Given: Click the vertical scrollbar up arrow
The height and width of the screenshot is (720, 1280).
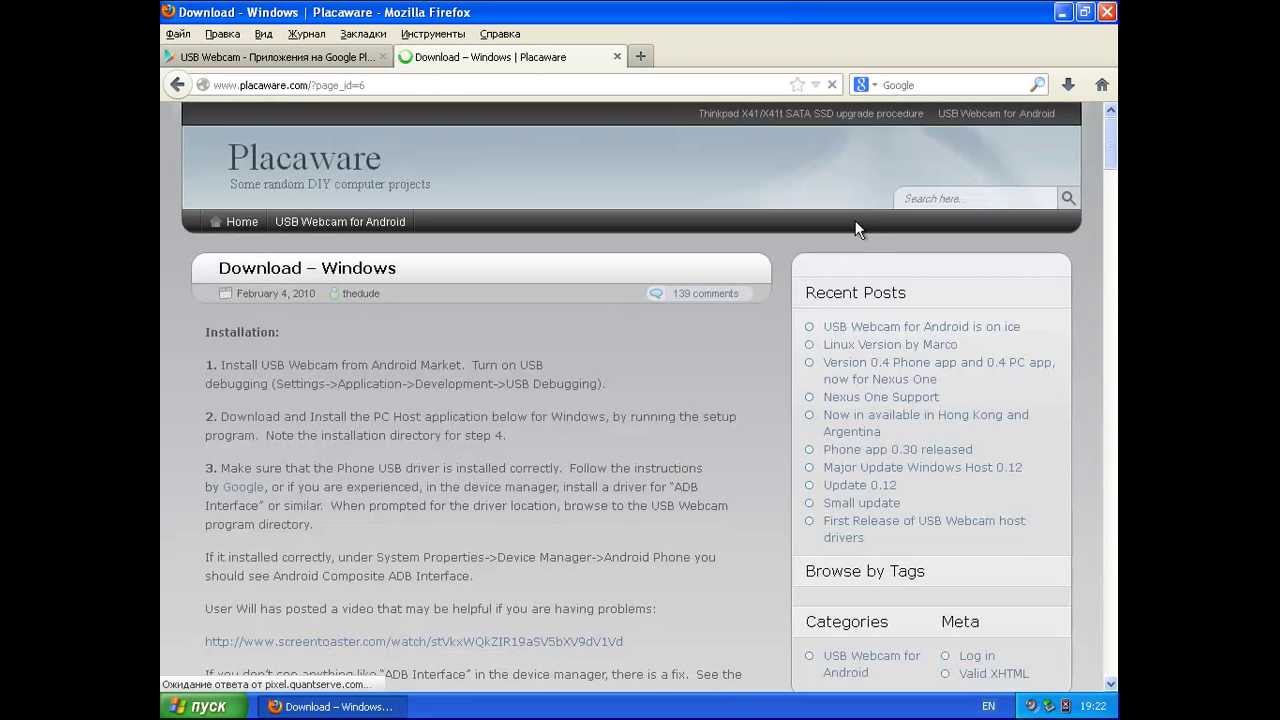Looking at the screenshot, I should tap(1110, 111).
